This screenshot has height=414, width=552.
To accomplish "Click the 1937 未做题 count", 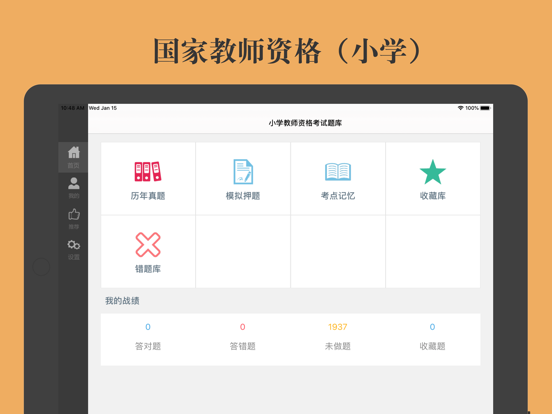I will pos(338,327).
